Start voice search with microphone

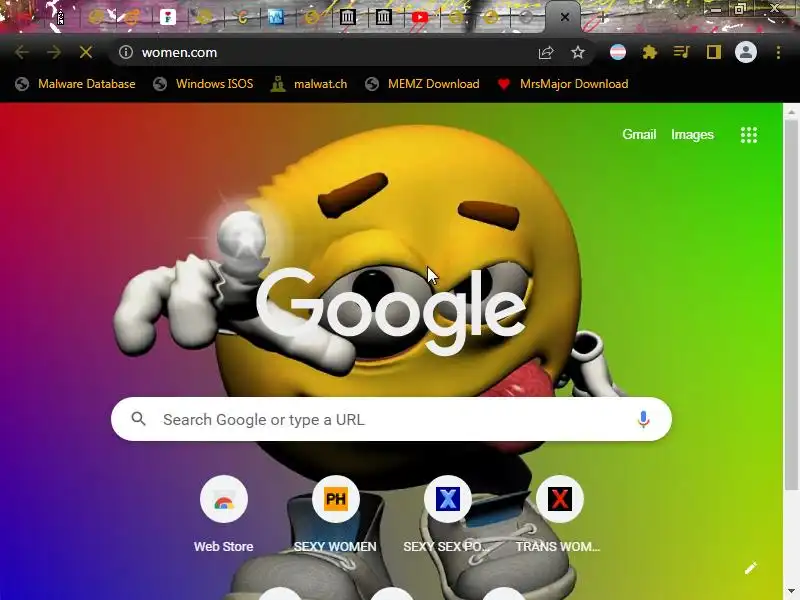click(643, 419)
